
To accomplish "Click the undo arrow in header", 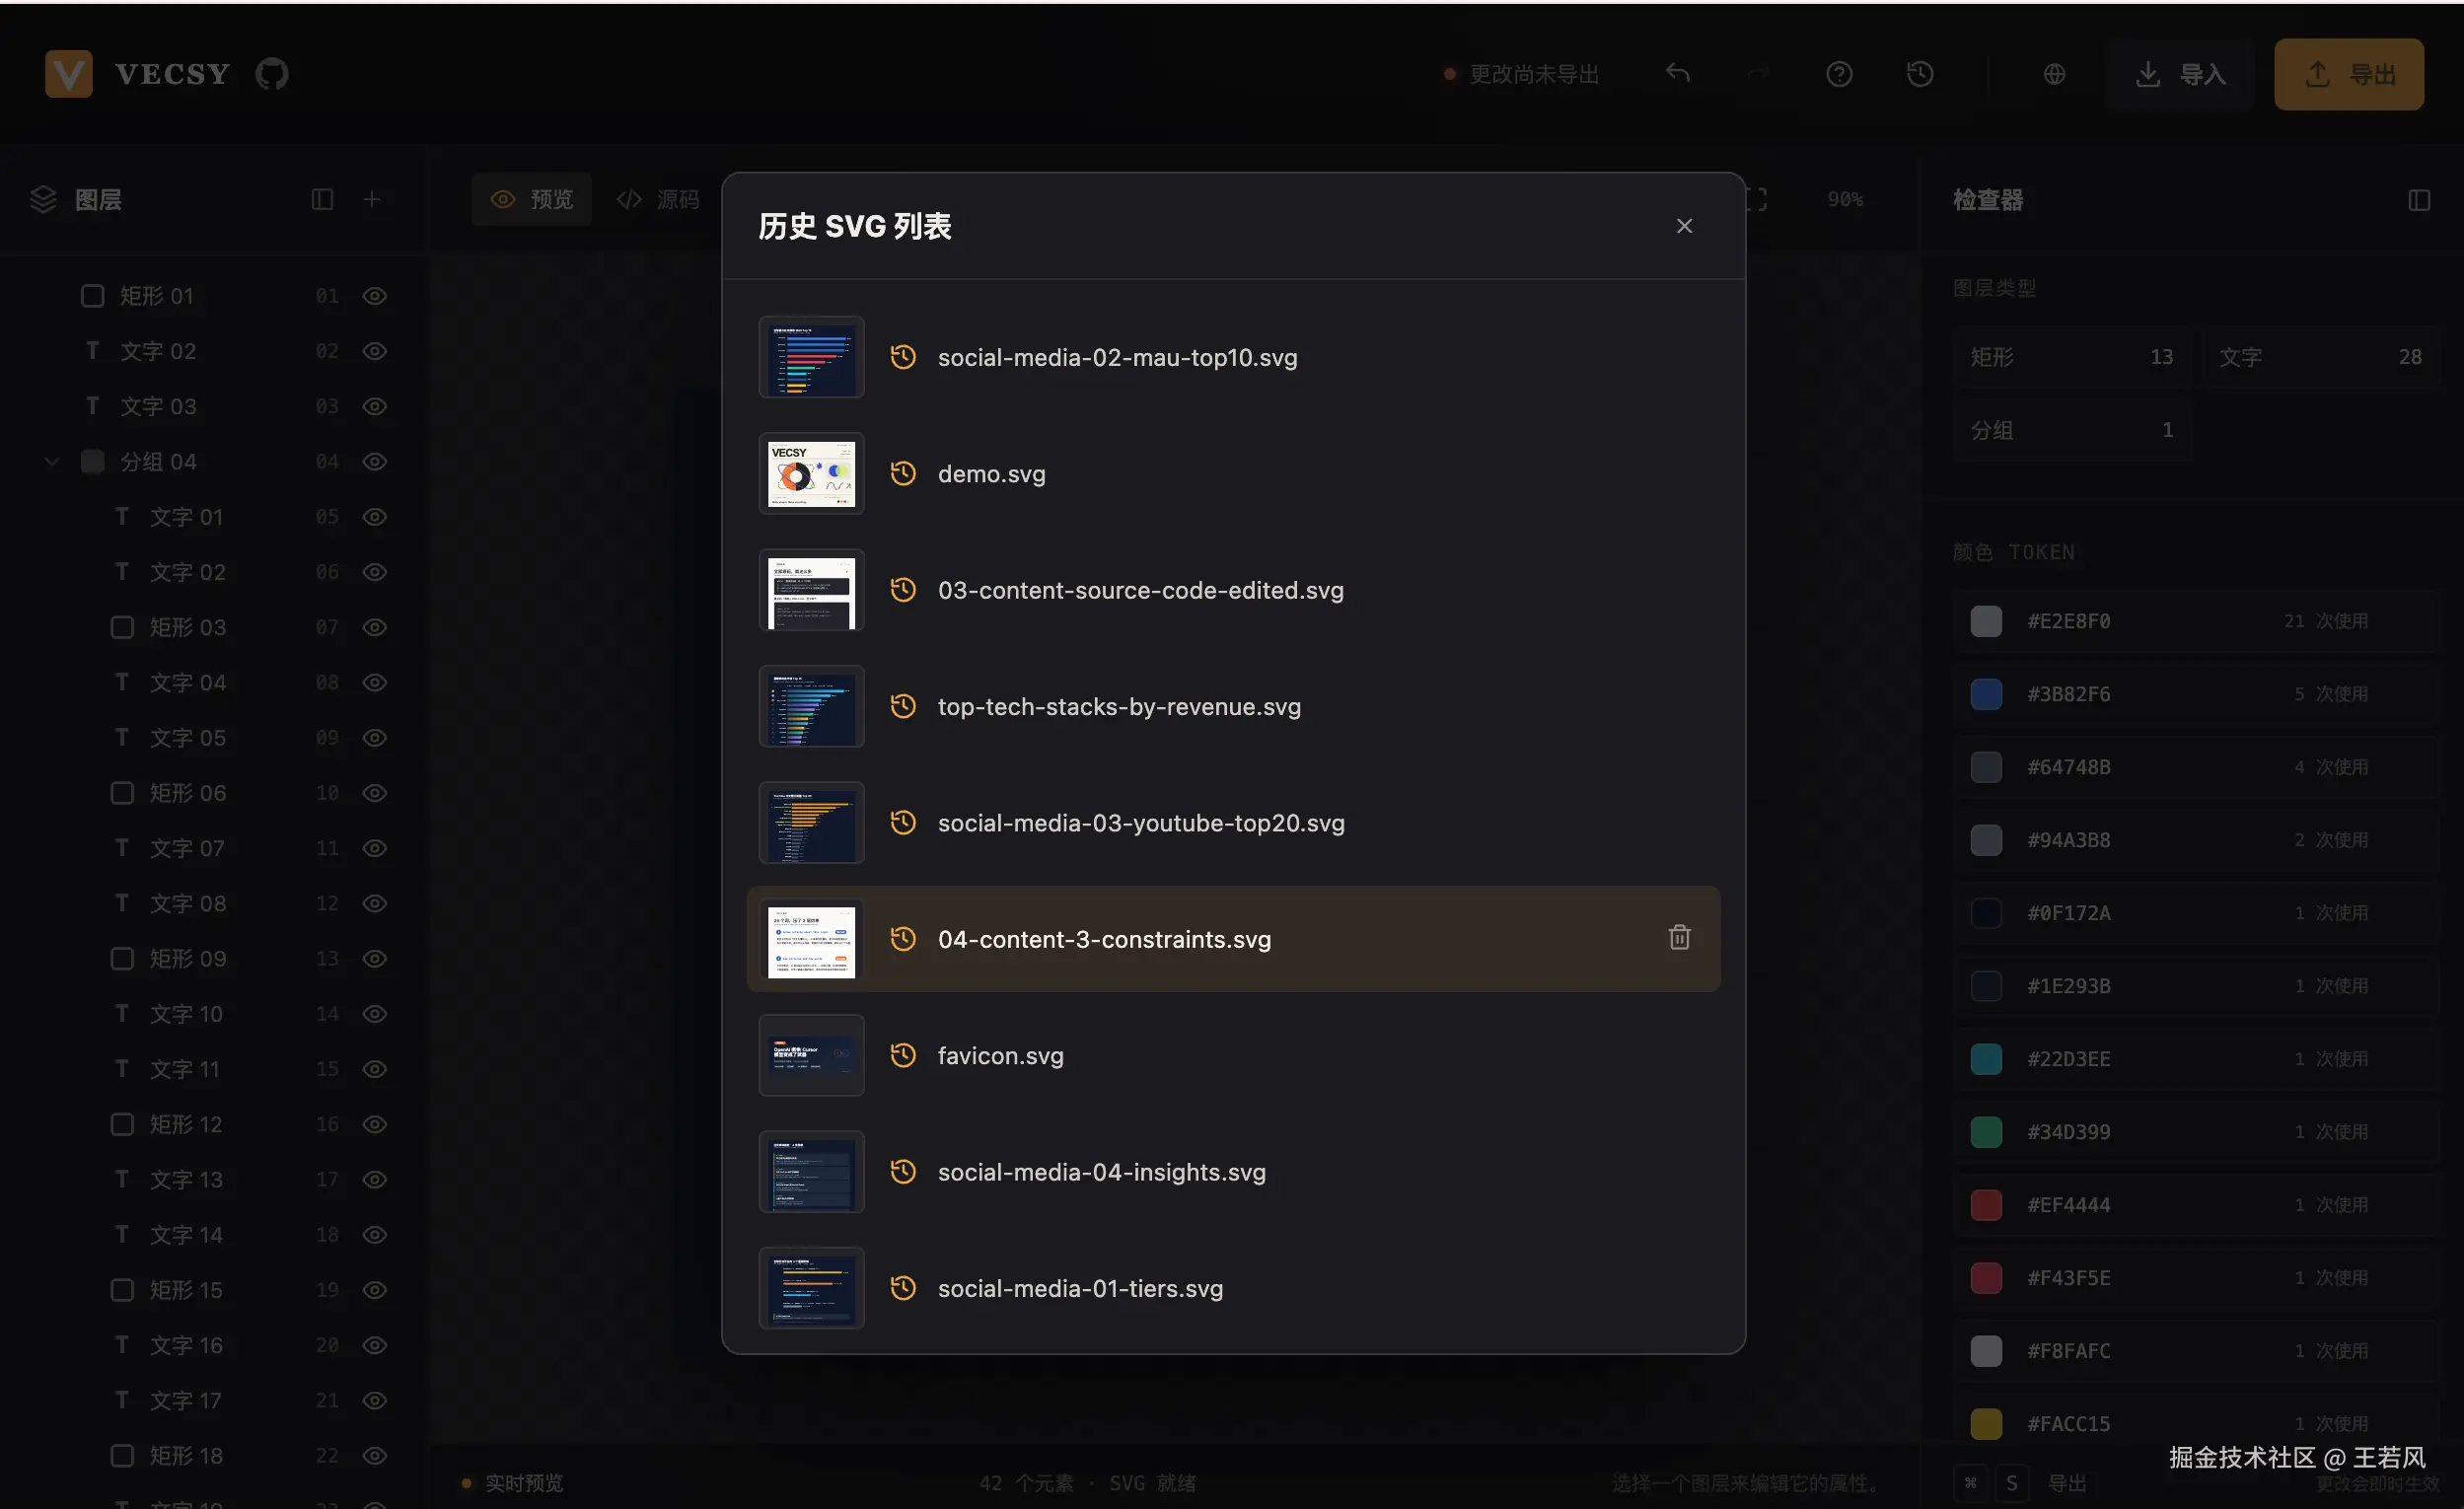I will [x=1677, y=73].
